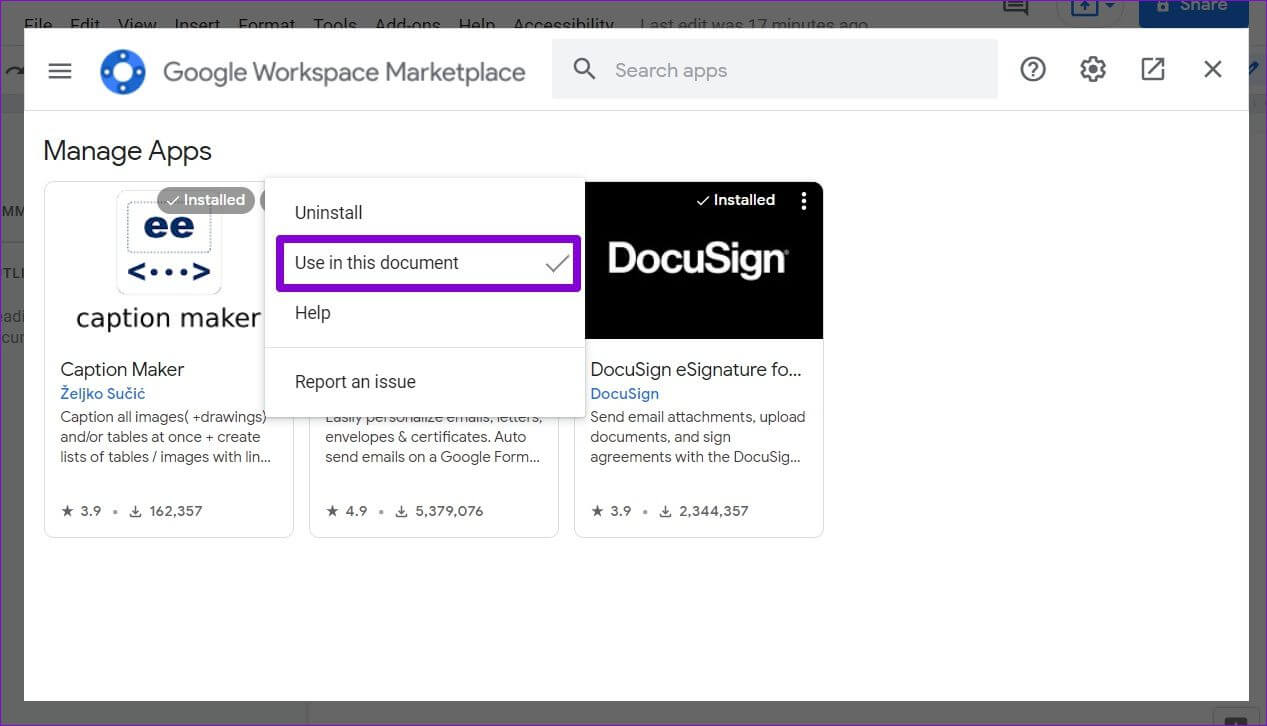Image resolution: width=1267 pixels, height=726 pixels.
Task: Open the Marketplace settings gear
Action: coord(1092,69)
